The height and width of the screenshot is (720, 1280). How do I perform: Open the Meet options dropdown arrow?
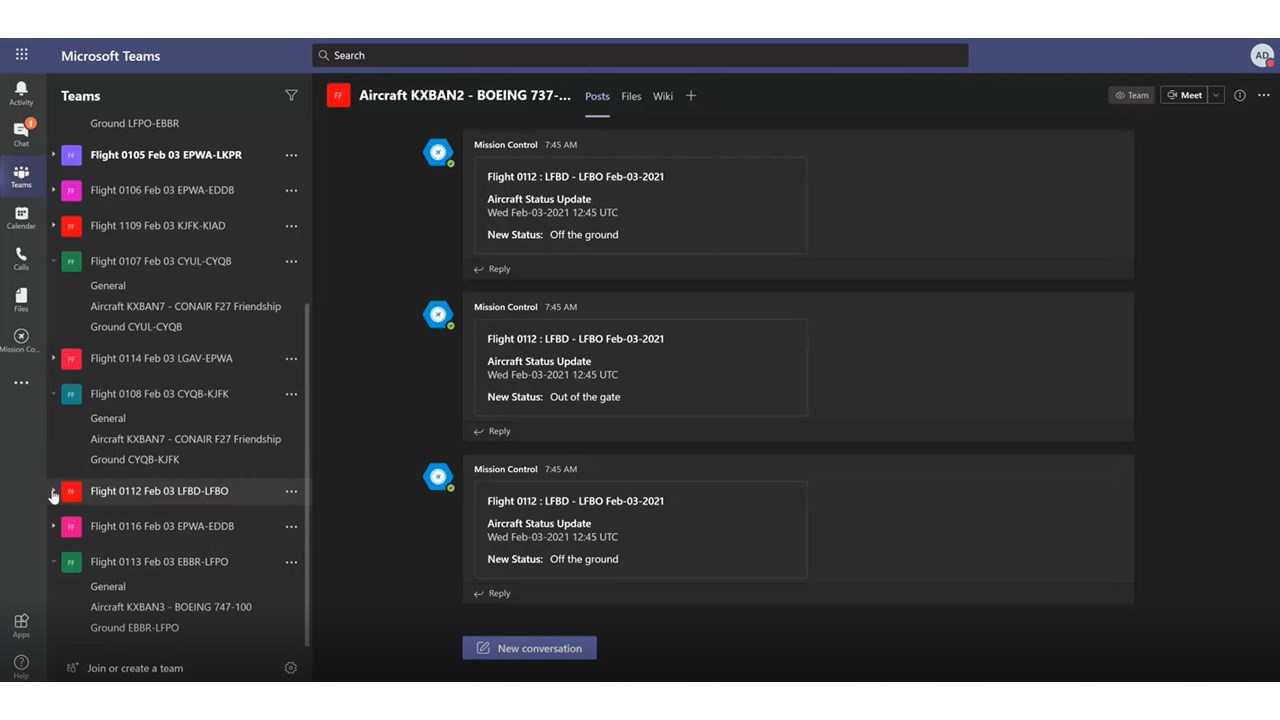pos(1216,96)
